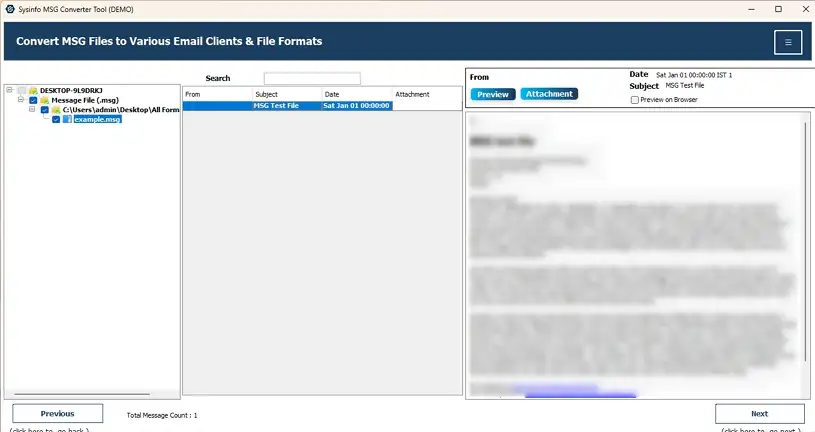The width and height of the screenshot is (815, 432).
Task: Maximize the MSG Converter window
Action: pyautogui.click(x=778, y=9)
